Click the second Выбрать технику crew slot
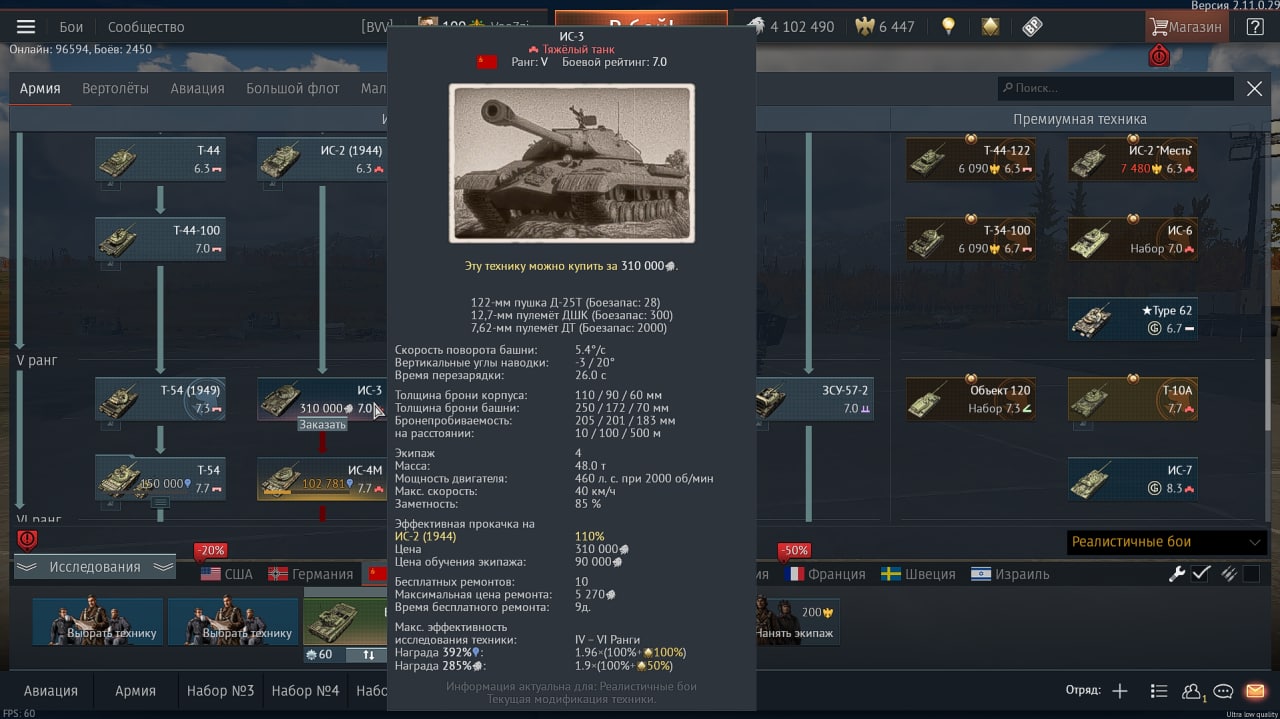This screenshot has height=719, width=1280. click(x=233, y=621)
